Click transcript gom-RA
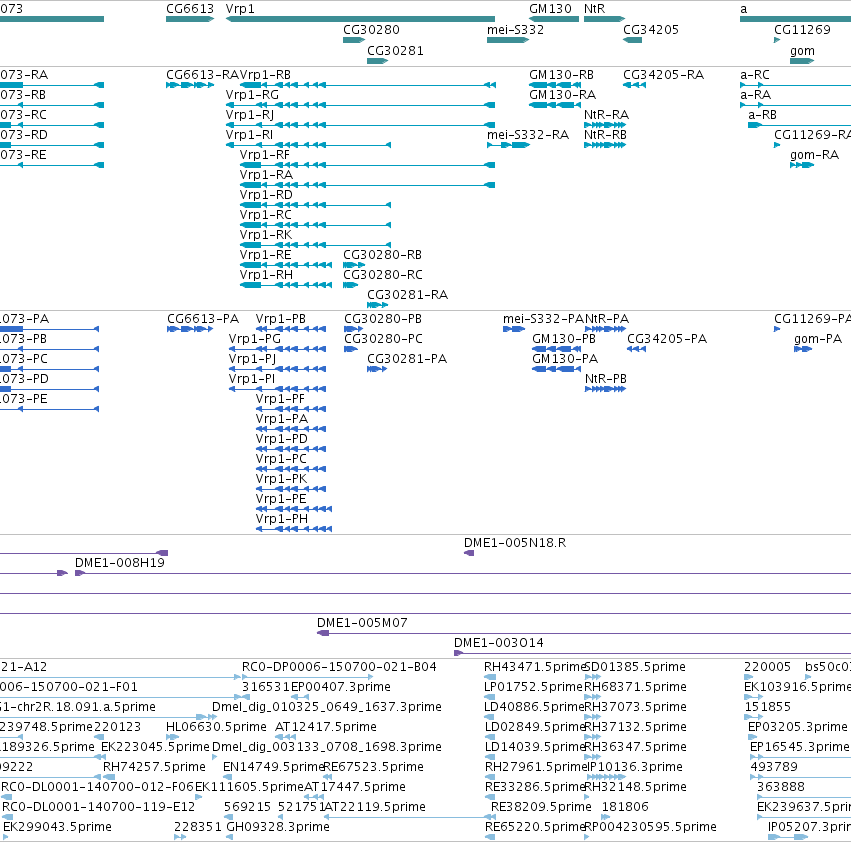Viewport: 851px width, 842px height. pyautogui.click(x=802, y=165)
